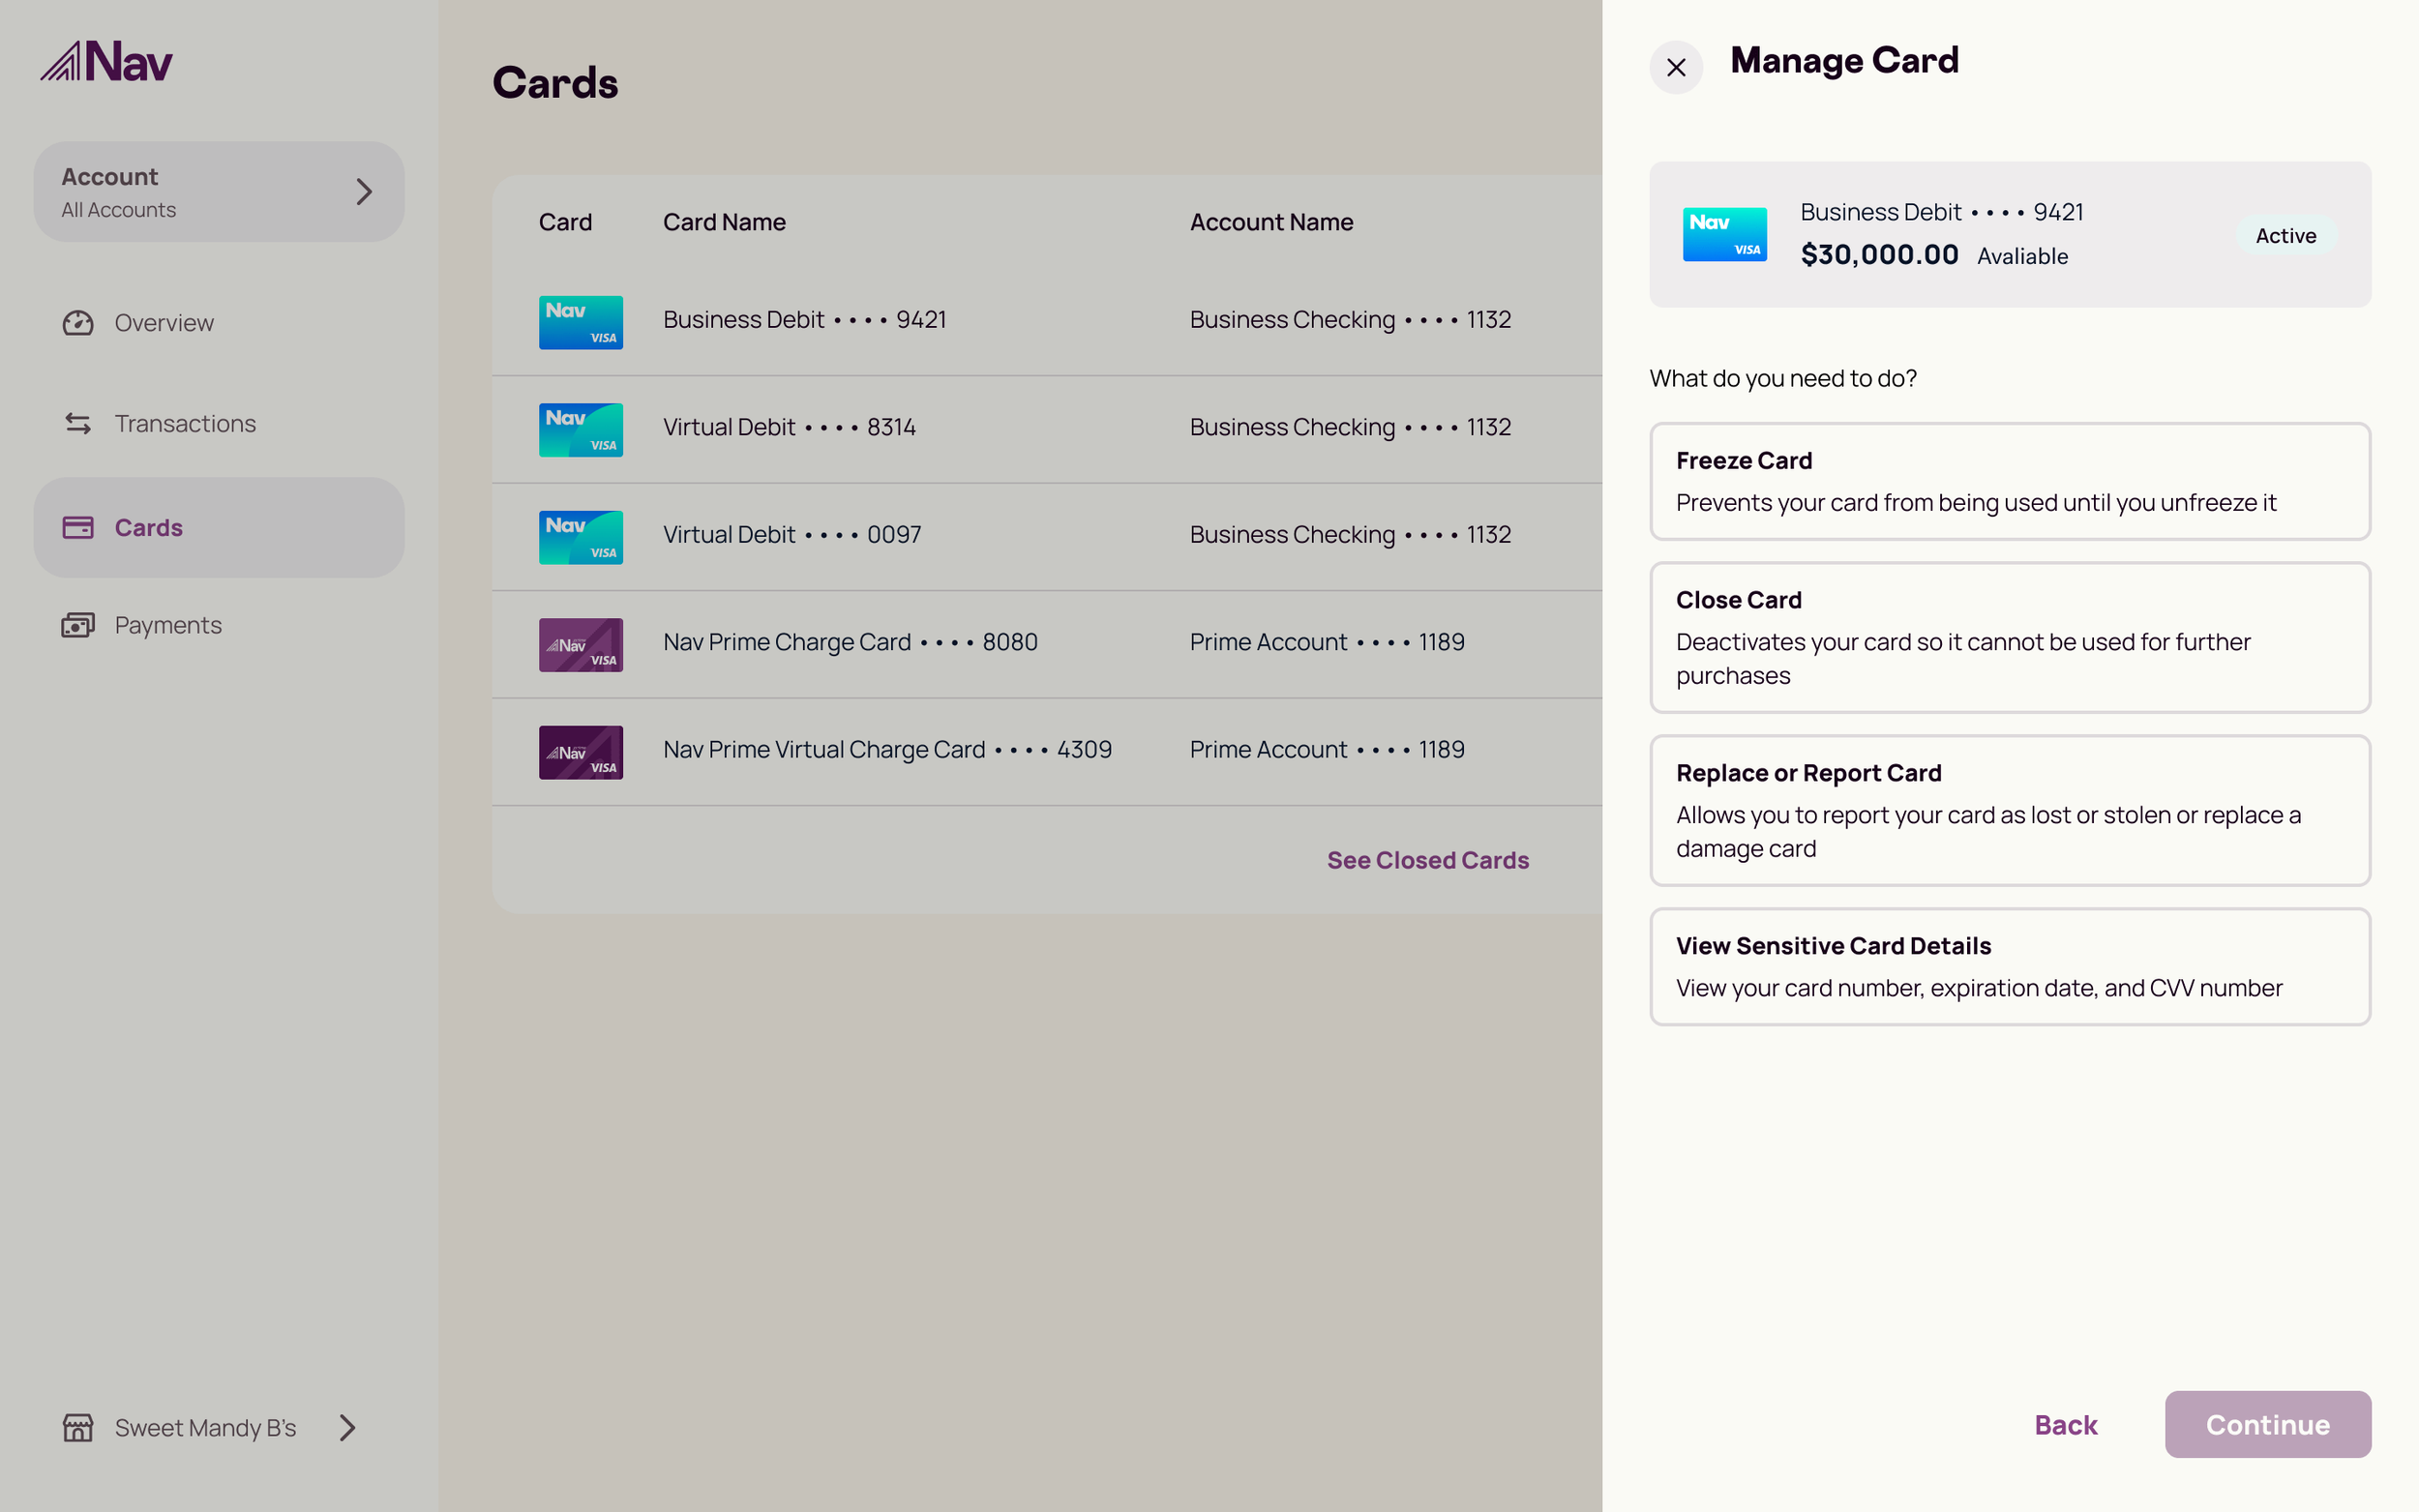Close the Manage Card panel with X

1676,67
